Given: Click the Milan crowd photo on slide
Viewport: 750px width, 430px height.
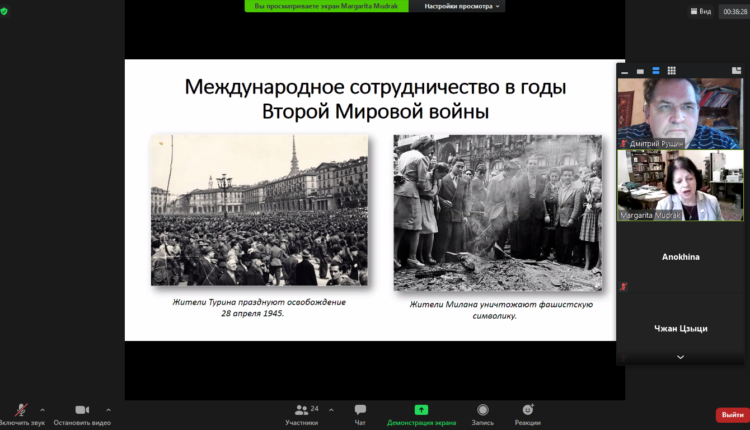Looking at the screenshot, I should (x=497, y=212).
